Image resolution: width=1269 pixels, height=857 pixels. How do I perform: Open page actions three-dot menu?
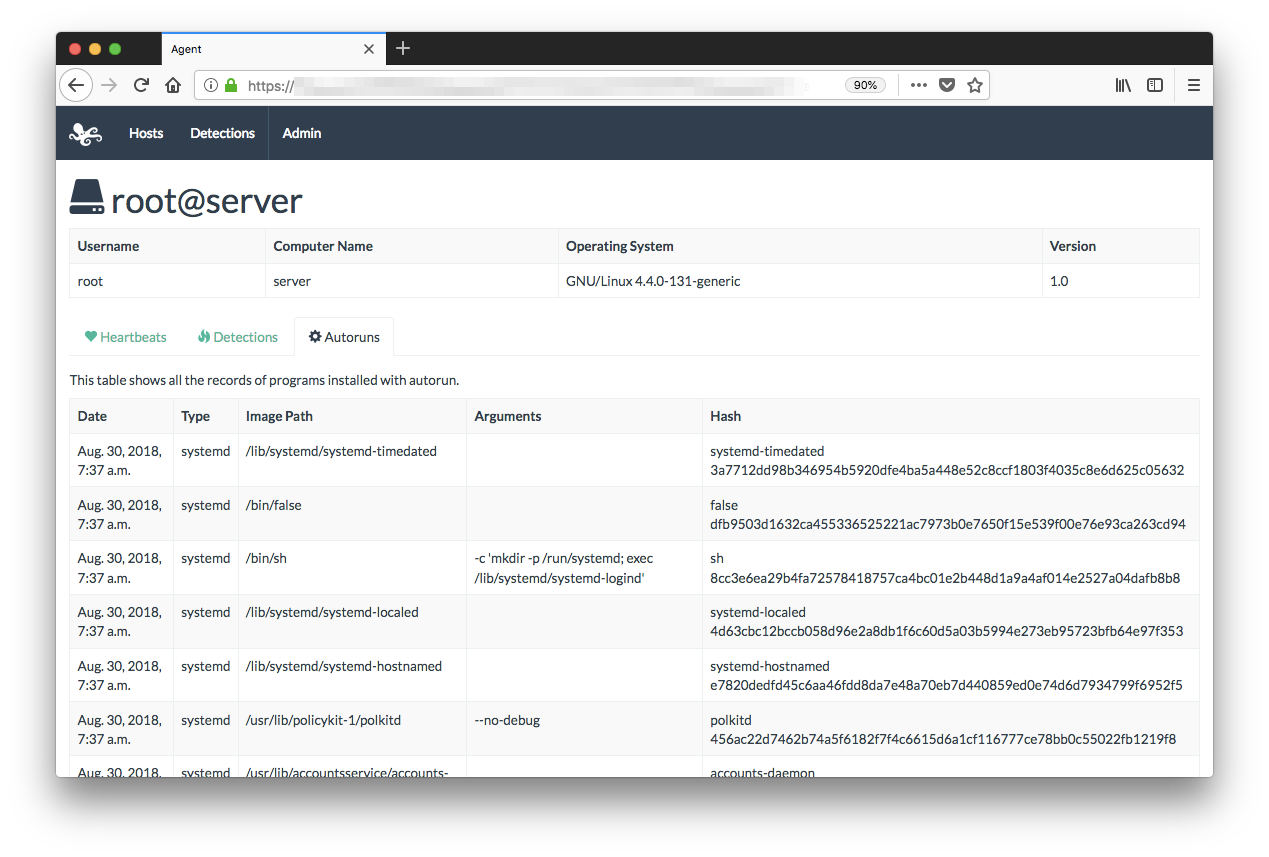[919, 85]
